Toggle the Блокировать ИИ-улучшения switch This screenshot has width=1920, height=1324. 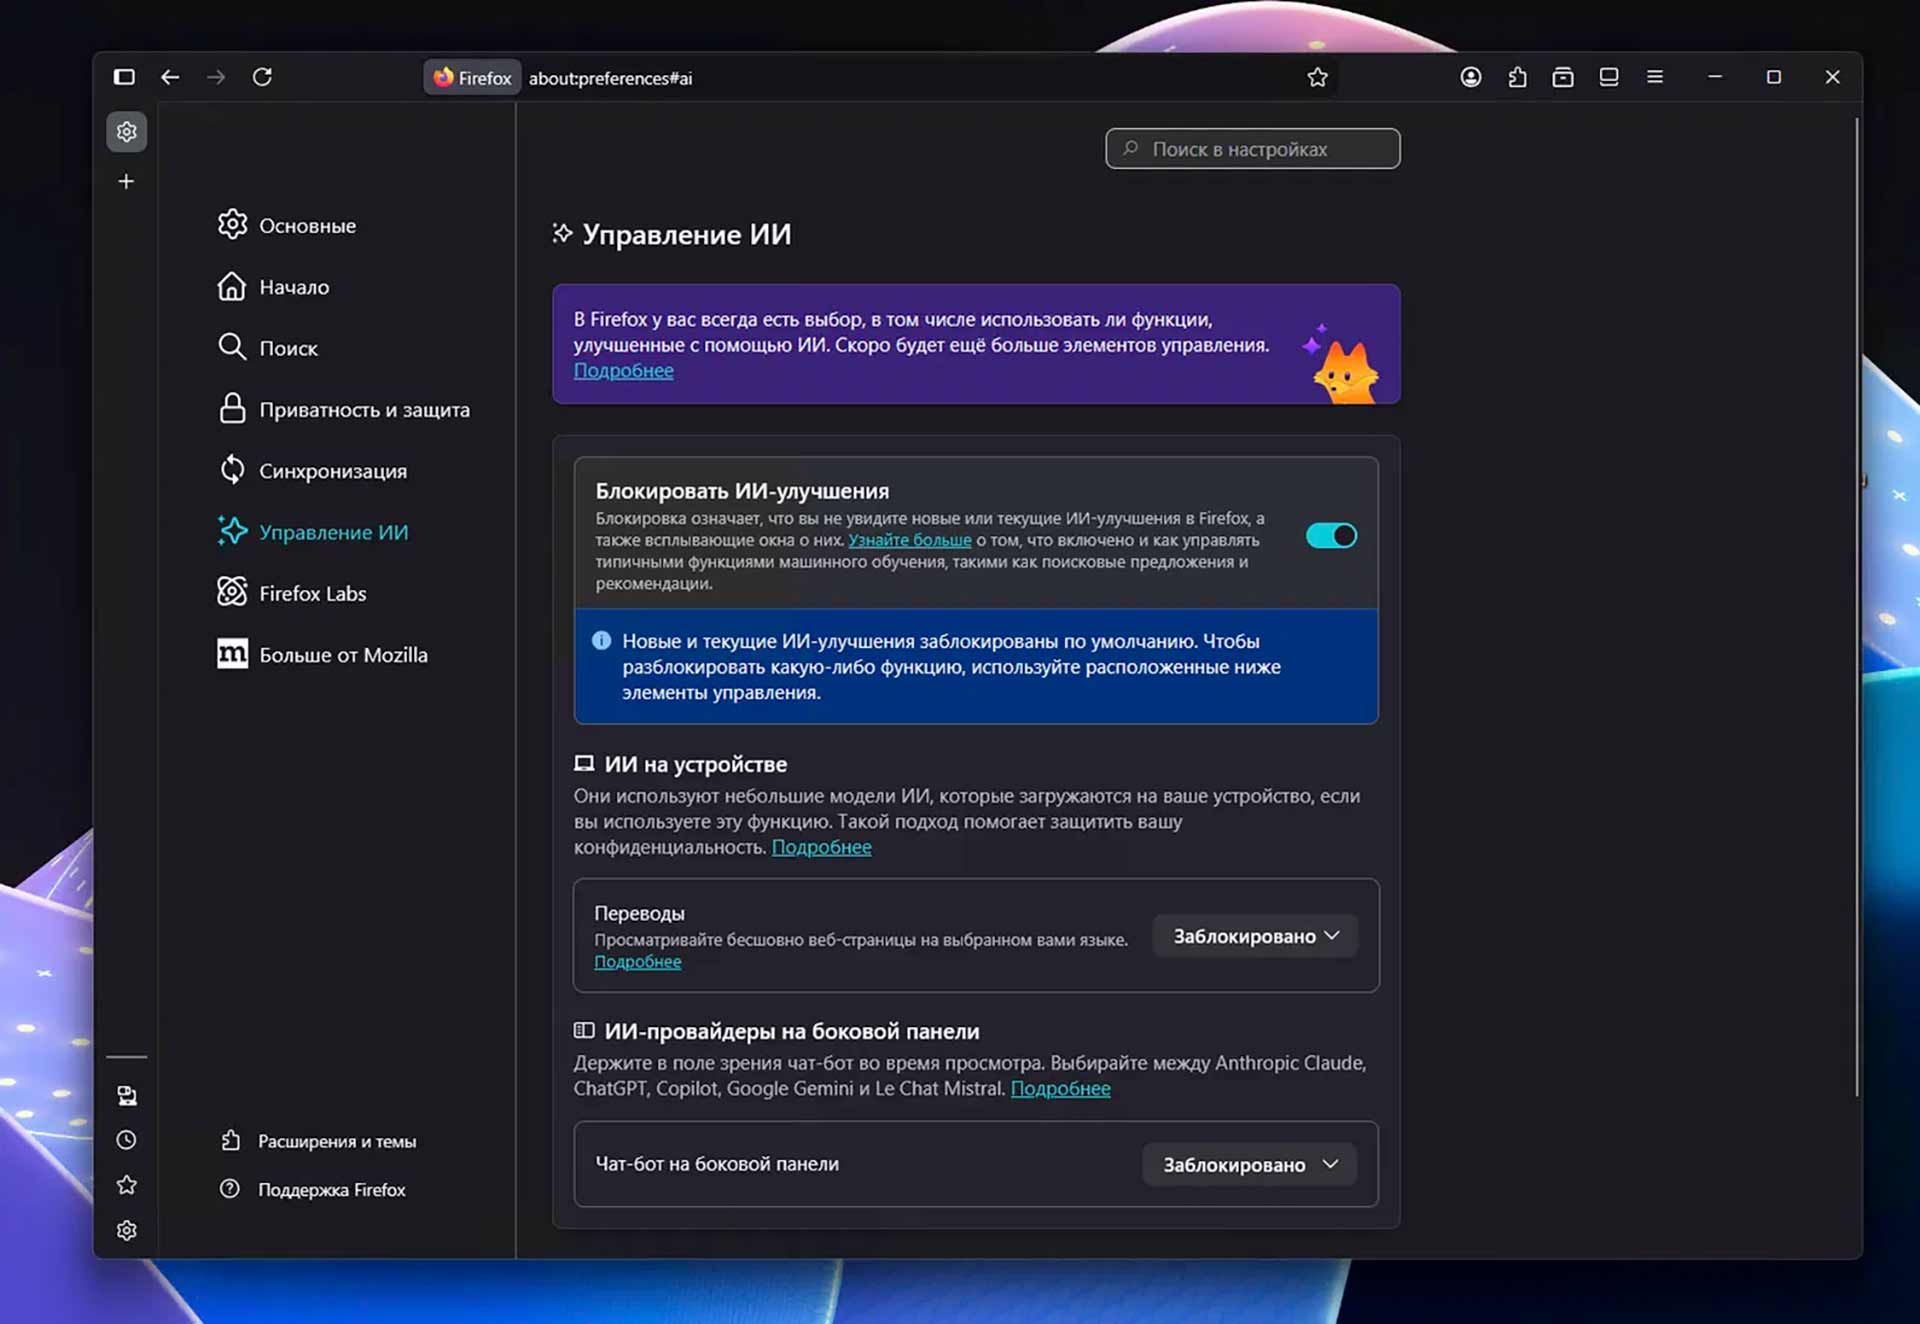tap(1330, 536)
